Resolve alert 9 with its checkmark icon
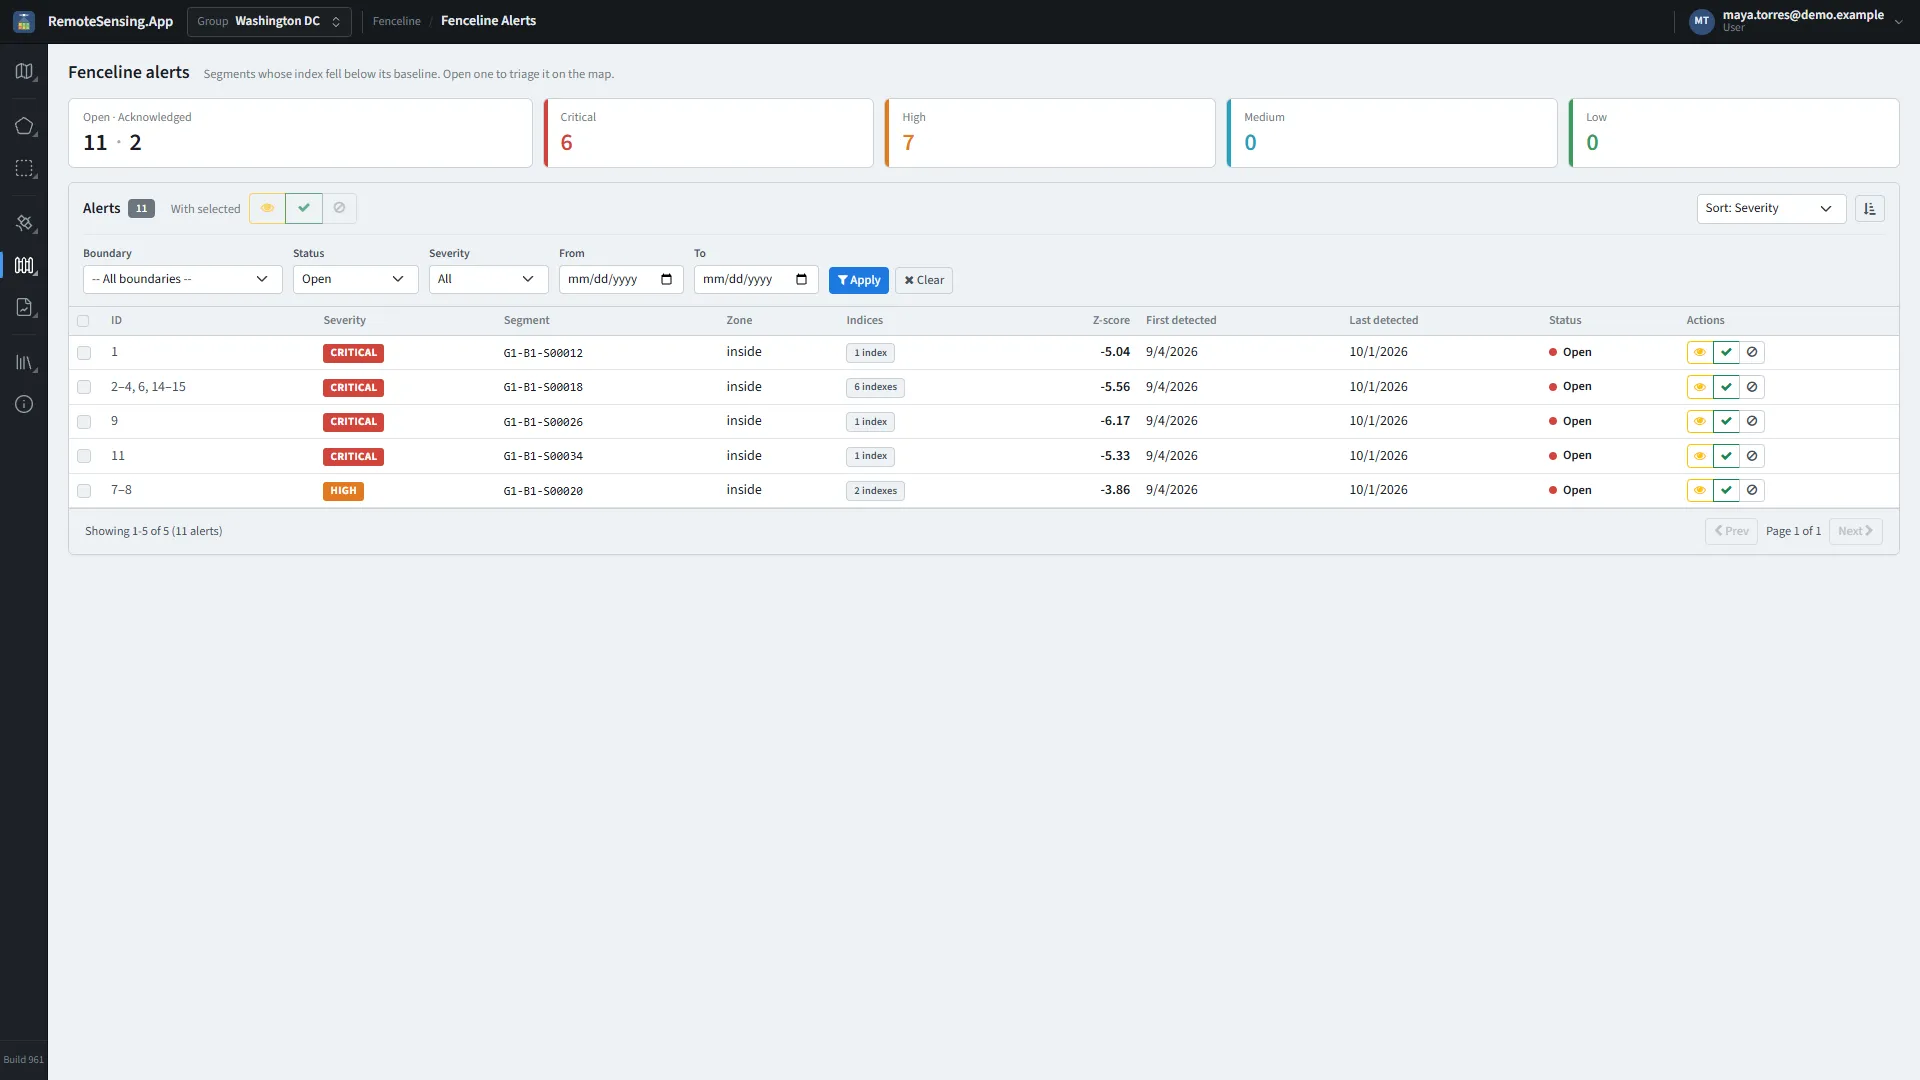This screenshot has height=1080, width=1920. [1726, 421]
